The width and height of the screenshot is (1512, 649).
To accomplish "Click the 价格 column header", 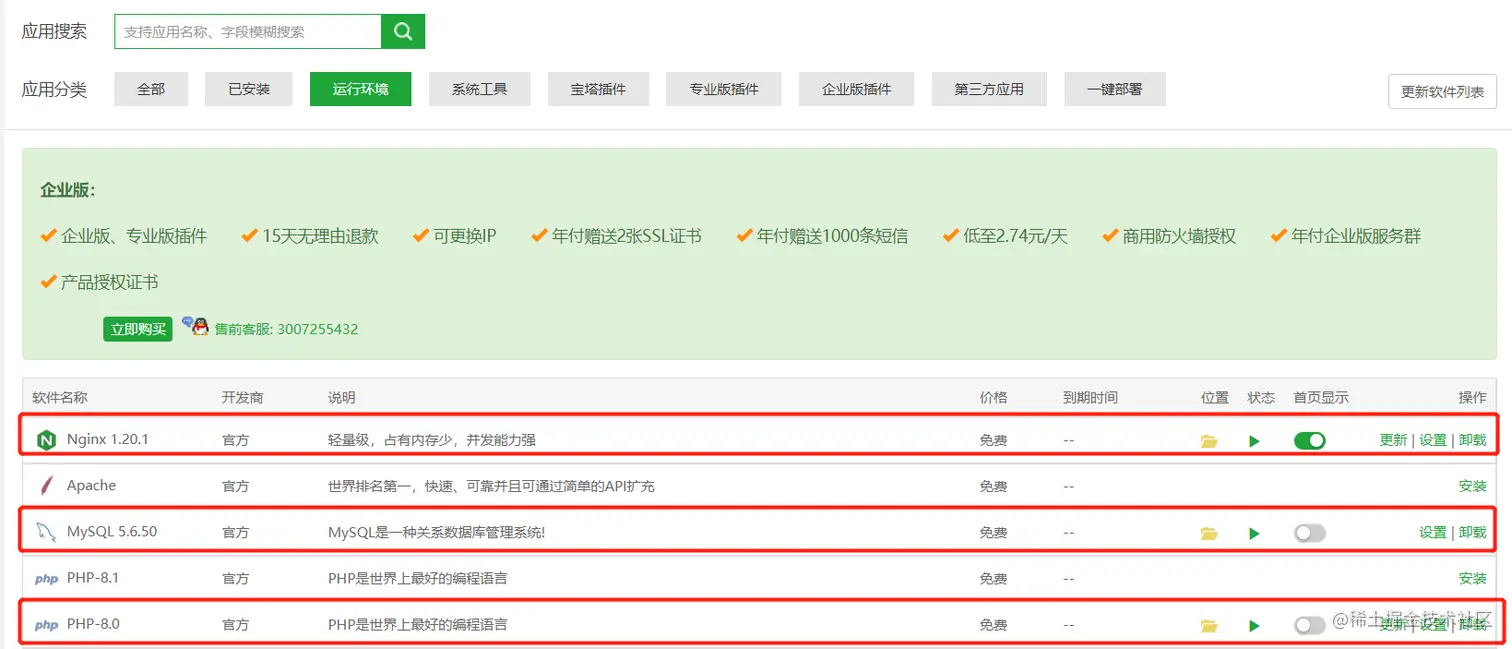I will [x=993, y=397].
